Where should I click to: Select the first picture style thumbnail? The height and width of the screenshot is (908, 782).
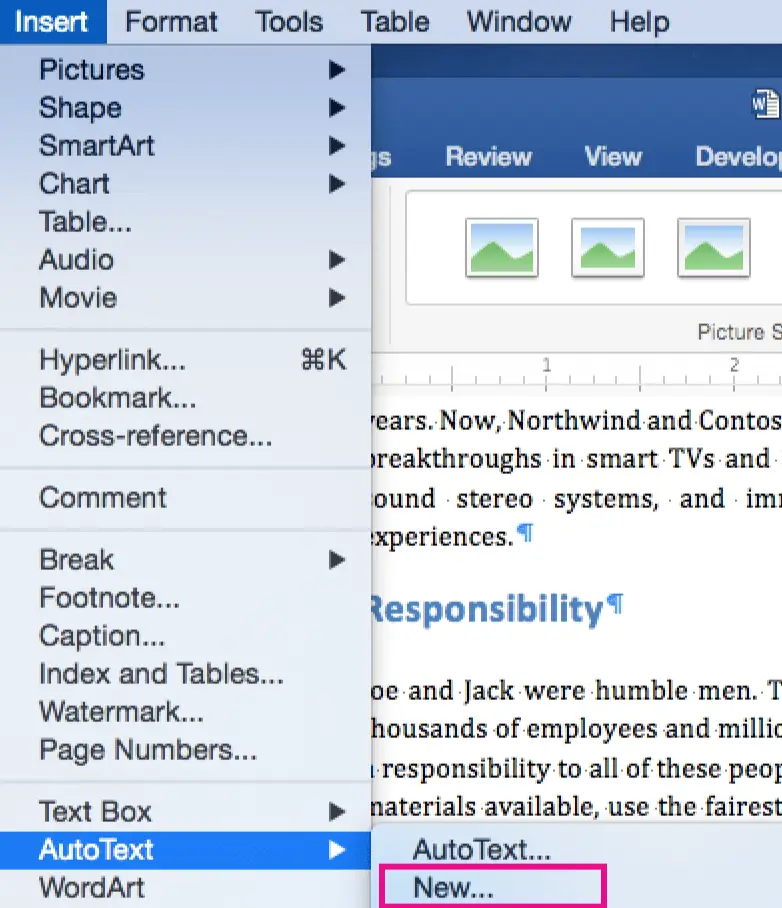(x=501, y=247)
